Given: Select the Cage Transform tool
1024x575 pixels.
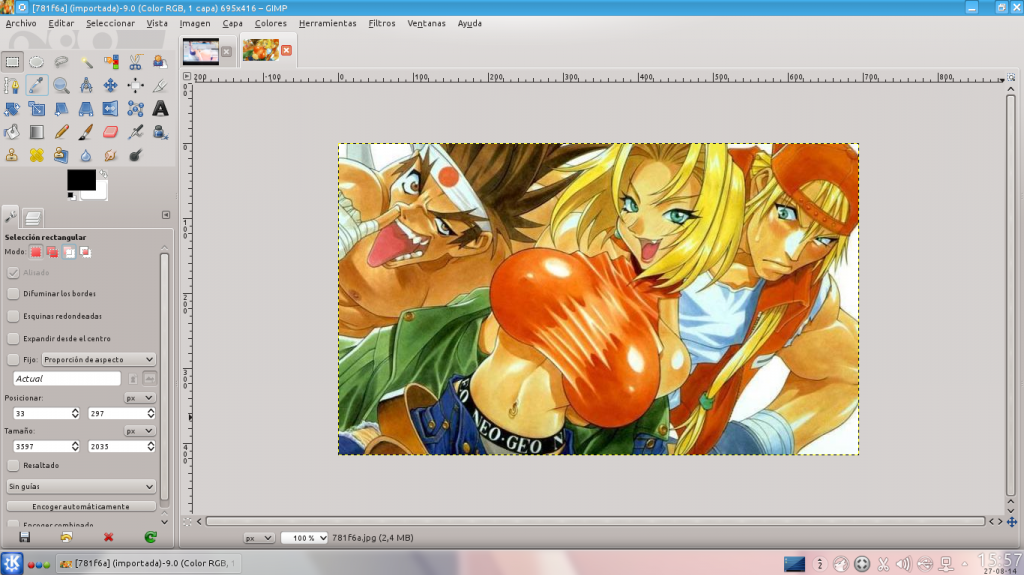Looking at the screenshot, I should (x=135, y=109).
